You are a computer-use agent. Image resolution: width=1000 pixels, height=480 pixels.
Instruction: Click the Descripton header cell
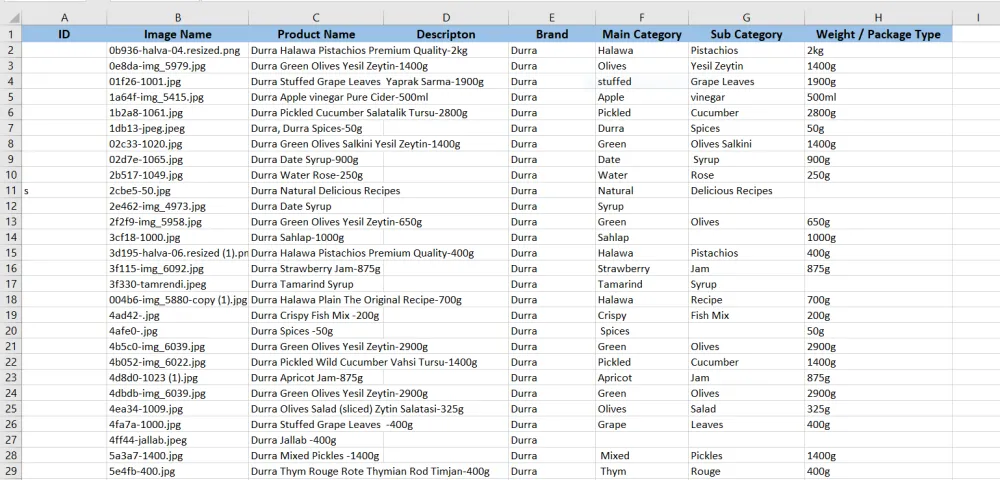[446, 34]
